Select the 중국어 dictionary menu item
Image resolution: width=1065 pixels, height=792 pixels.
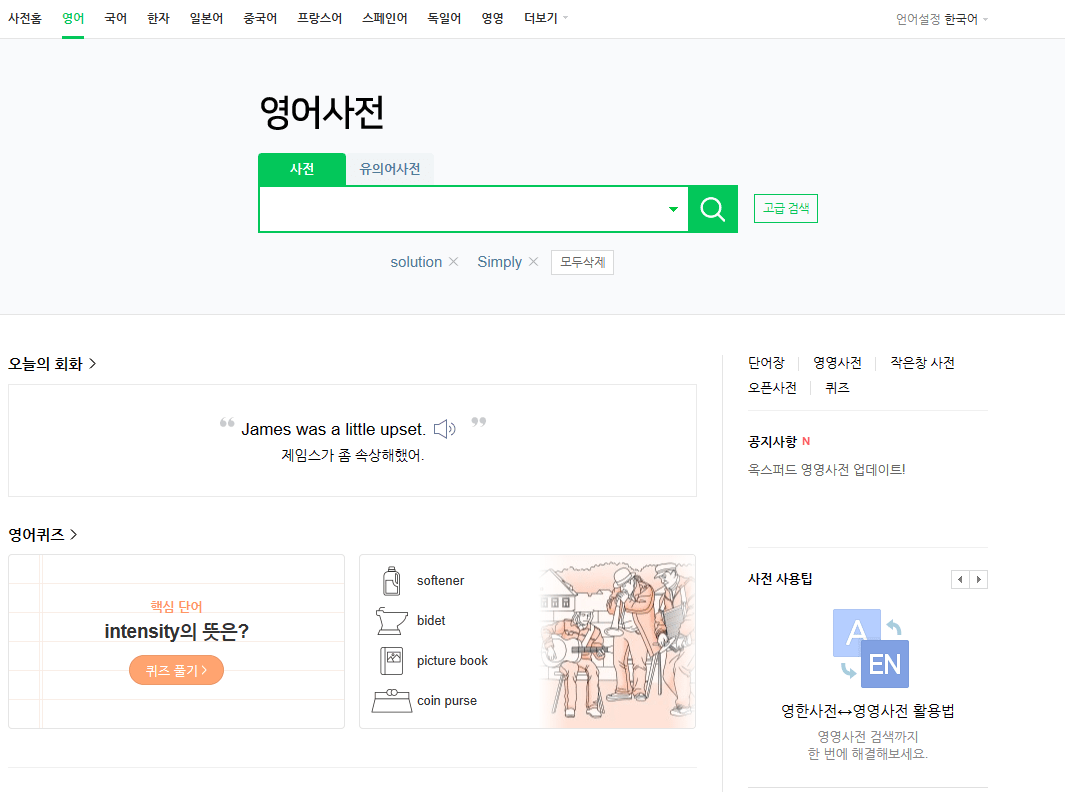pos(259,17)
